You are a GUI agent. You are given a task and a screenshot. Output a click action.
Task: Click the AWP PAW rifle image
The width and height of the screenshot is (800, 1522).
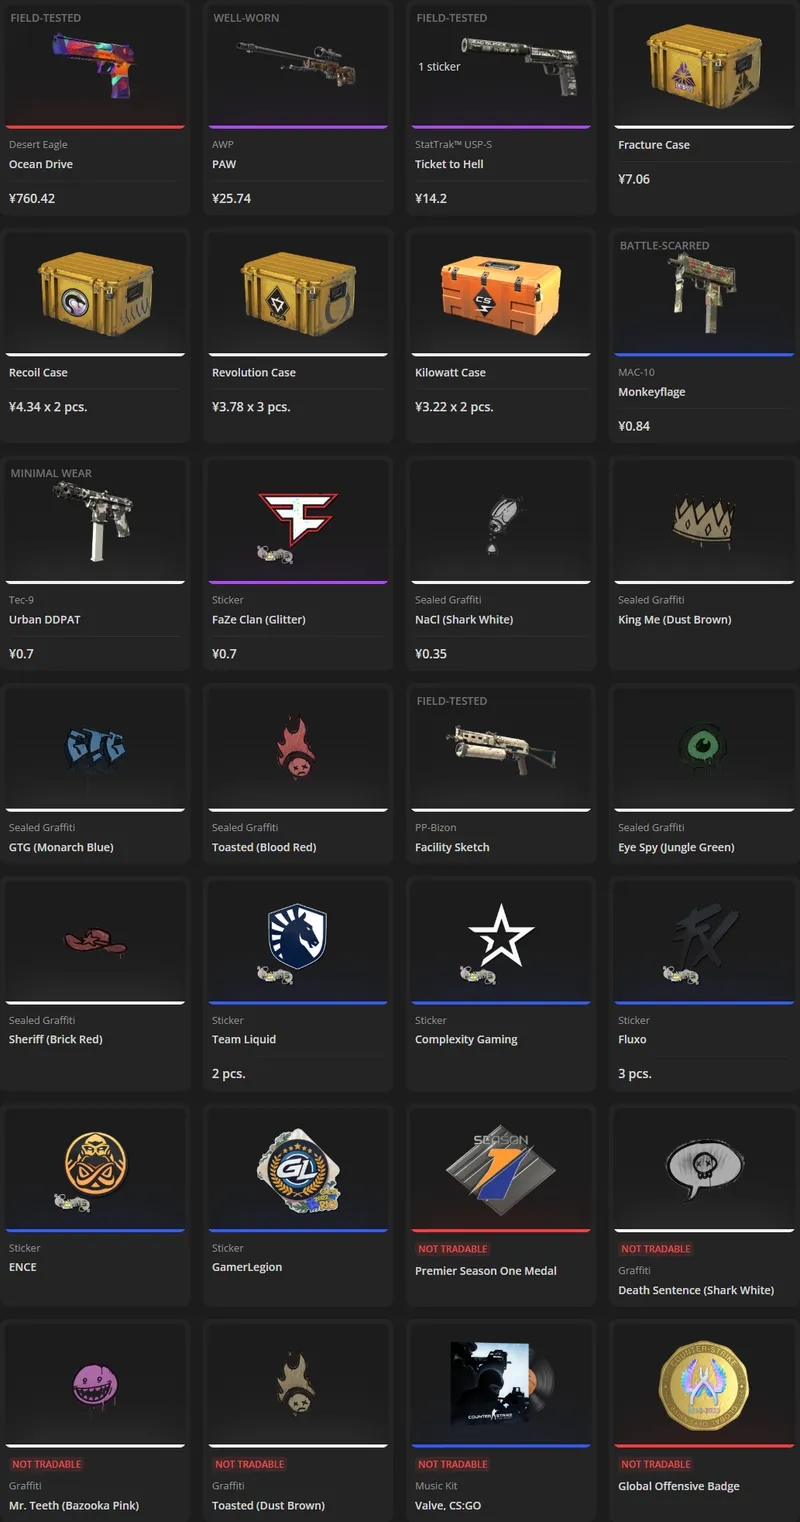pyautogui.click(x=296, y=63)
